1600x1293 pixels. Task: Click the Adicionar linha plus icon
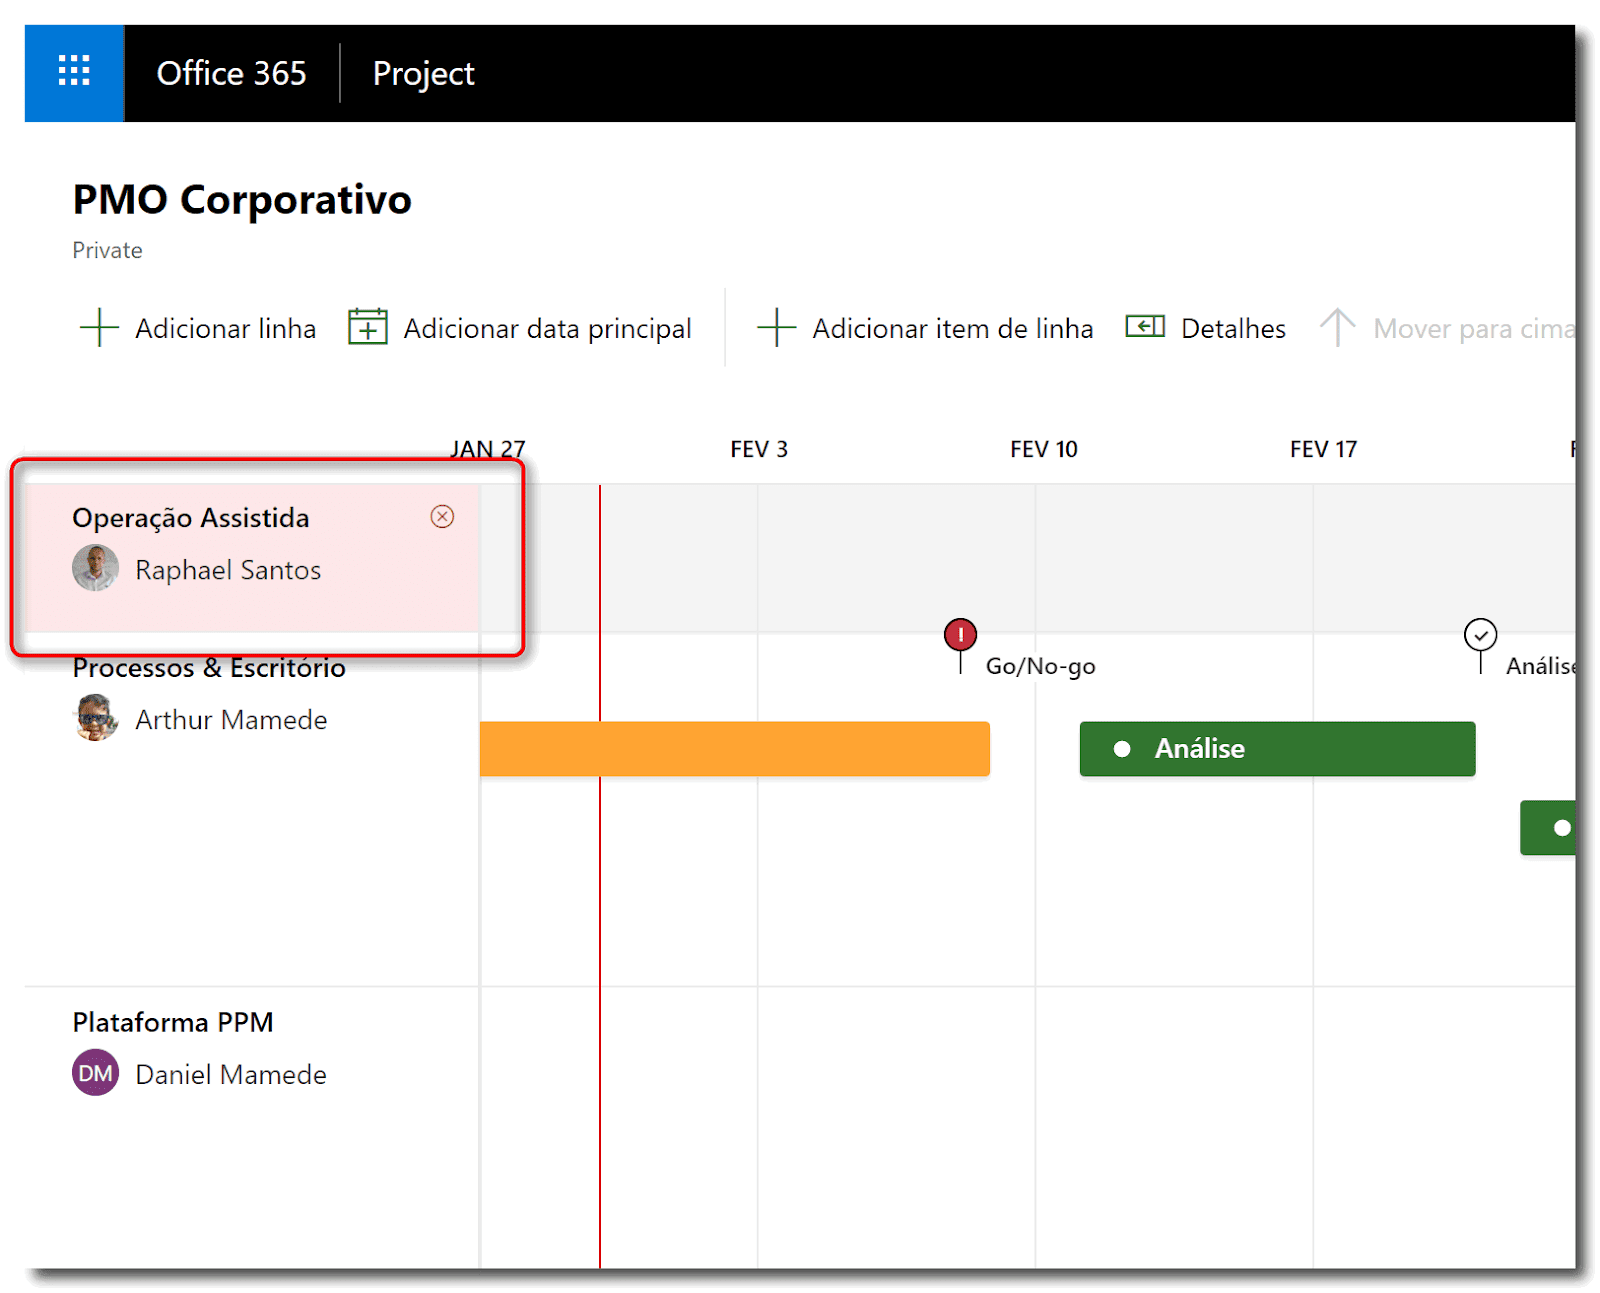pos(99,328)
